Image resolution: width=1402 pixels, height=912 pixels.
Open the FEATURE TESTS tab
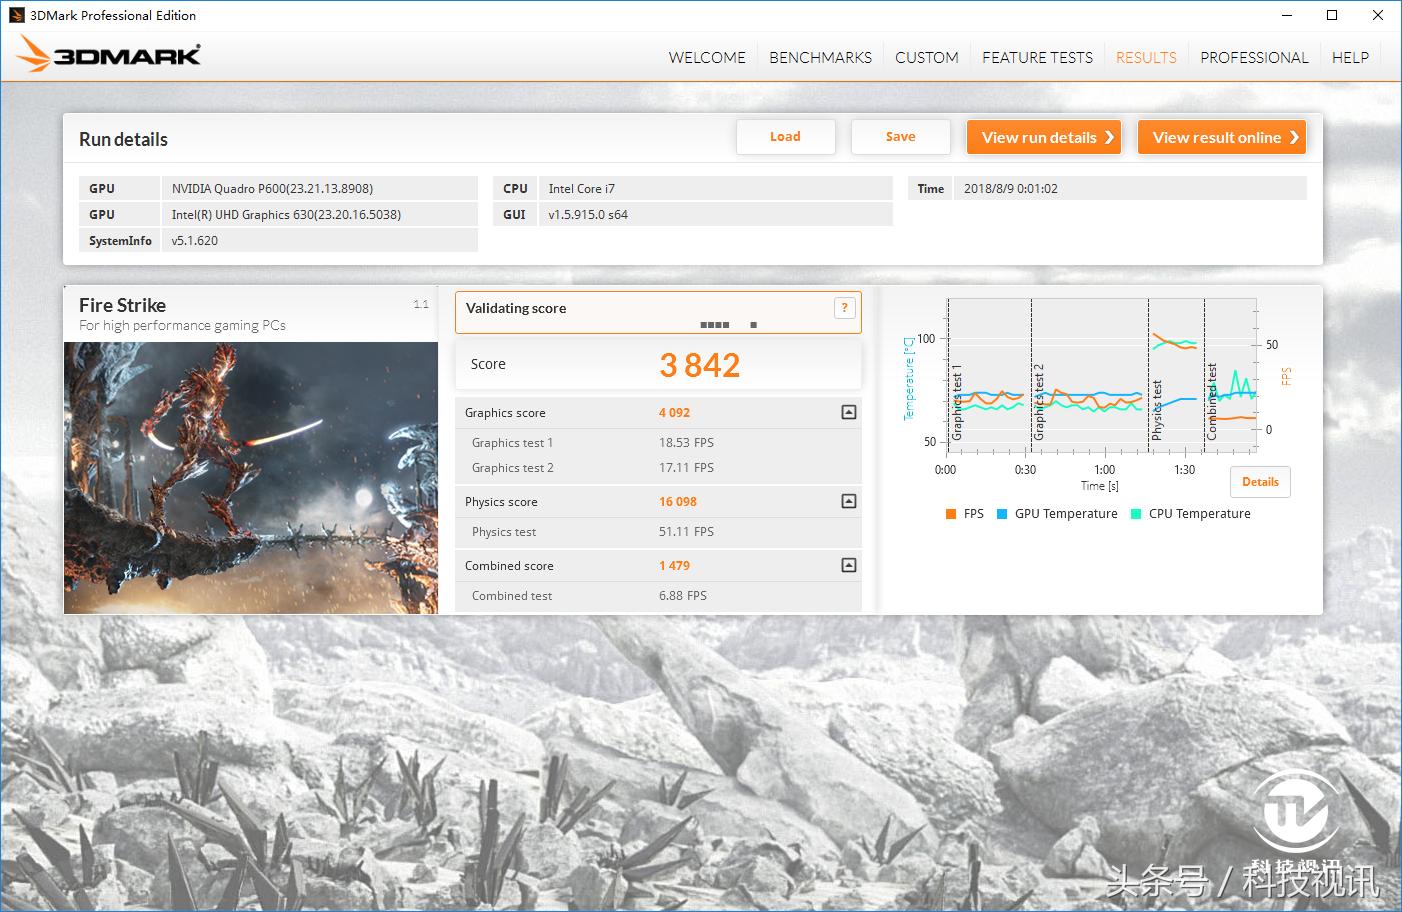click(1037, 57)
